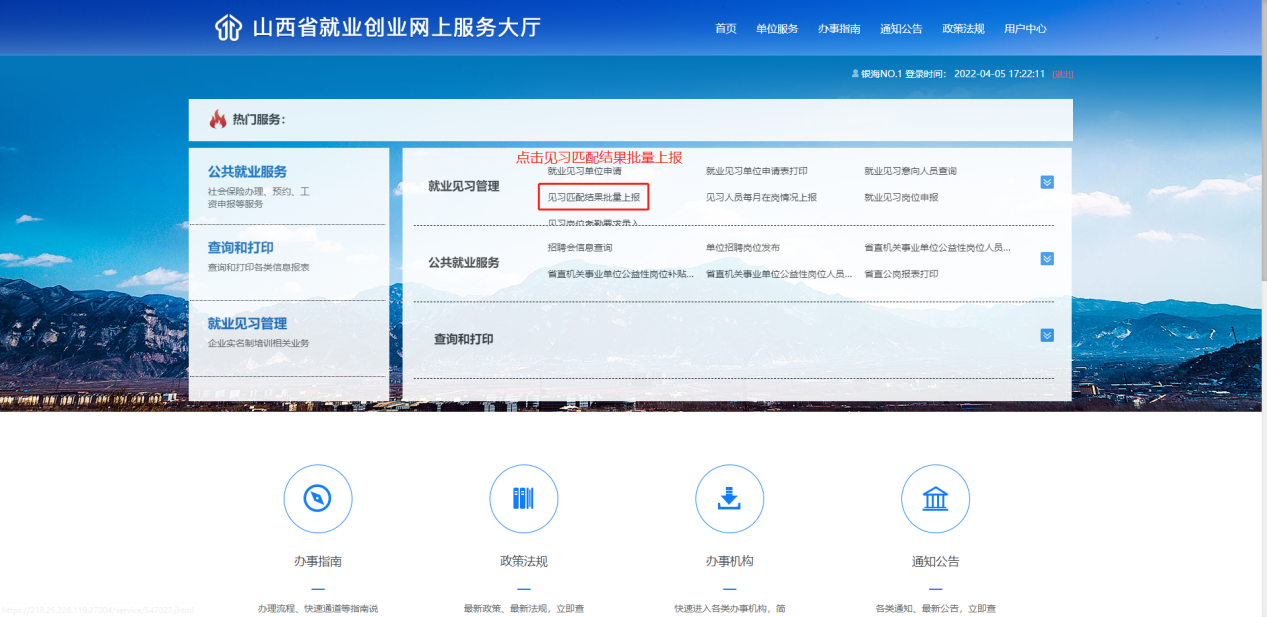Image resolution: width=1267 pixels, height=617 pixels.
Task: Open the 就业见习意向人员查询 link
Action: (x=911, y=171)
